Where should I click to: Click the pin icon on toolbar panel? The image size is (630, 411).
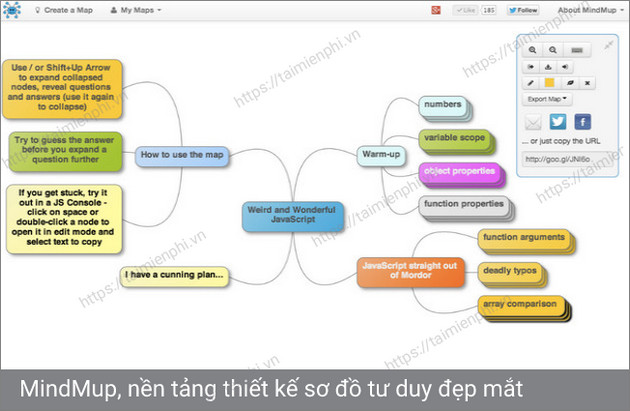point(610,46)
